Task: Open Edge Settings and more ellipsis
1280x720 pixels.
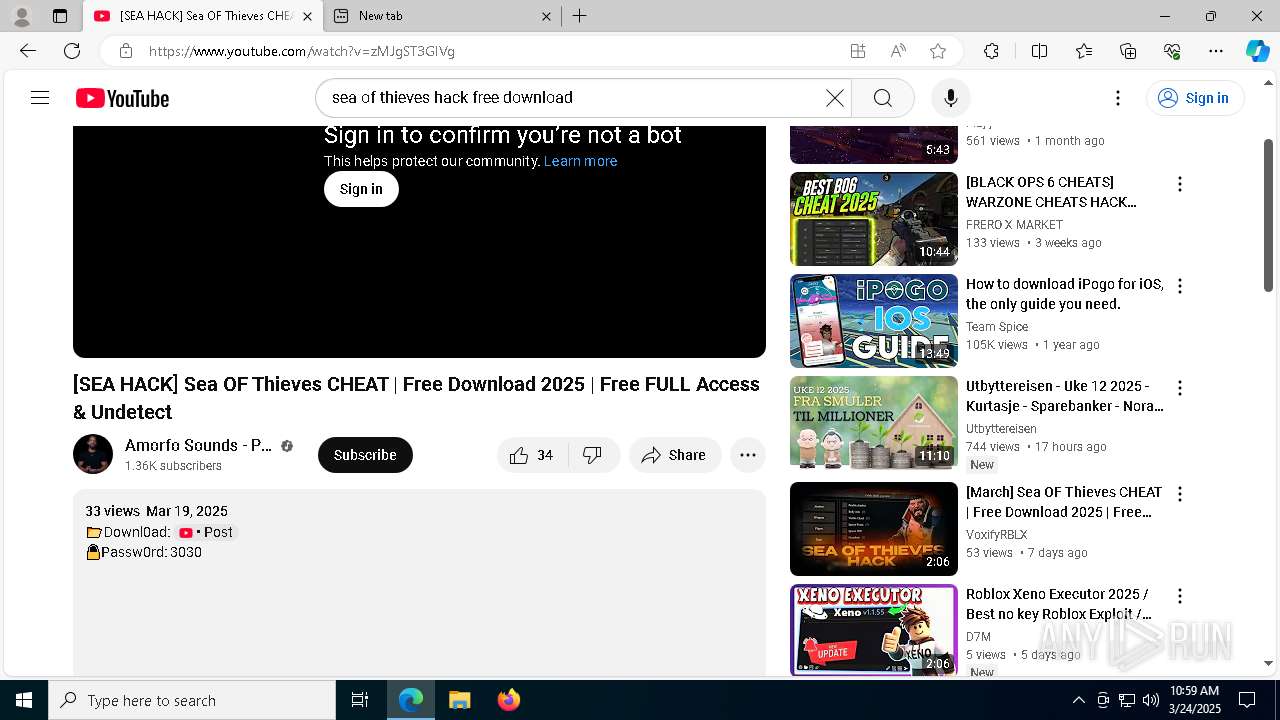Action: [1216, 51]
